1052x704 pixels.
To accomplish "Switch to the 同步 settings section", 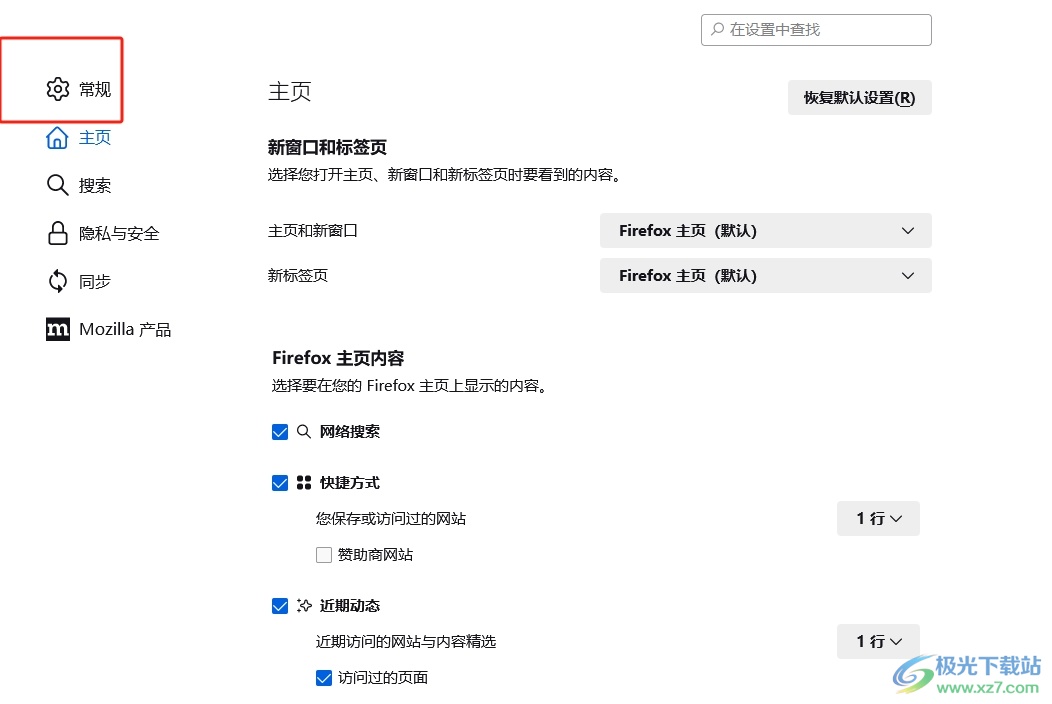I will point(94,281).
